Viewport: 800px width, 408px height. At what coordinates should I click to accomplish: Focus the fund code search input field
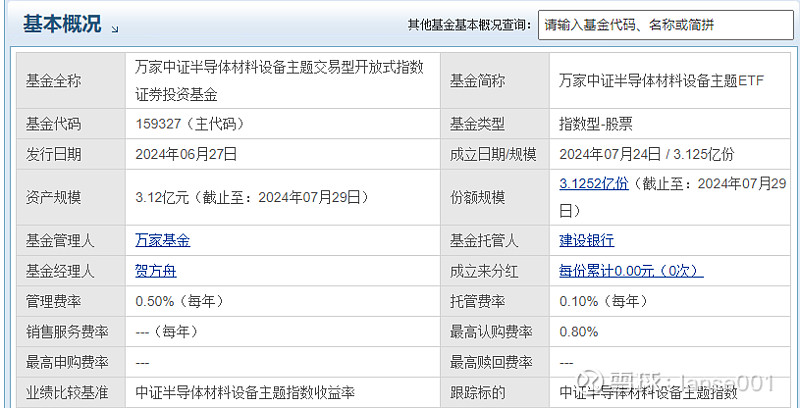coord(666,24)
